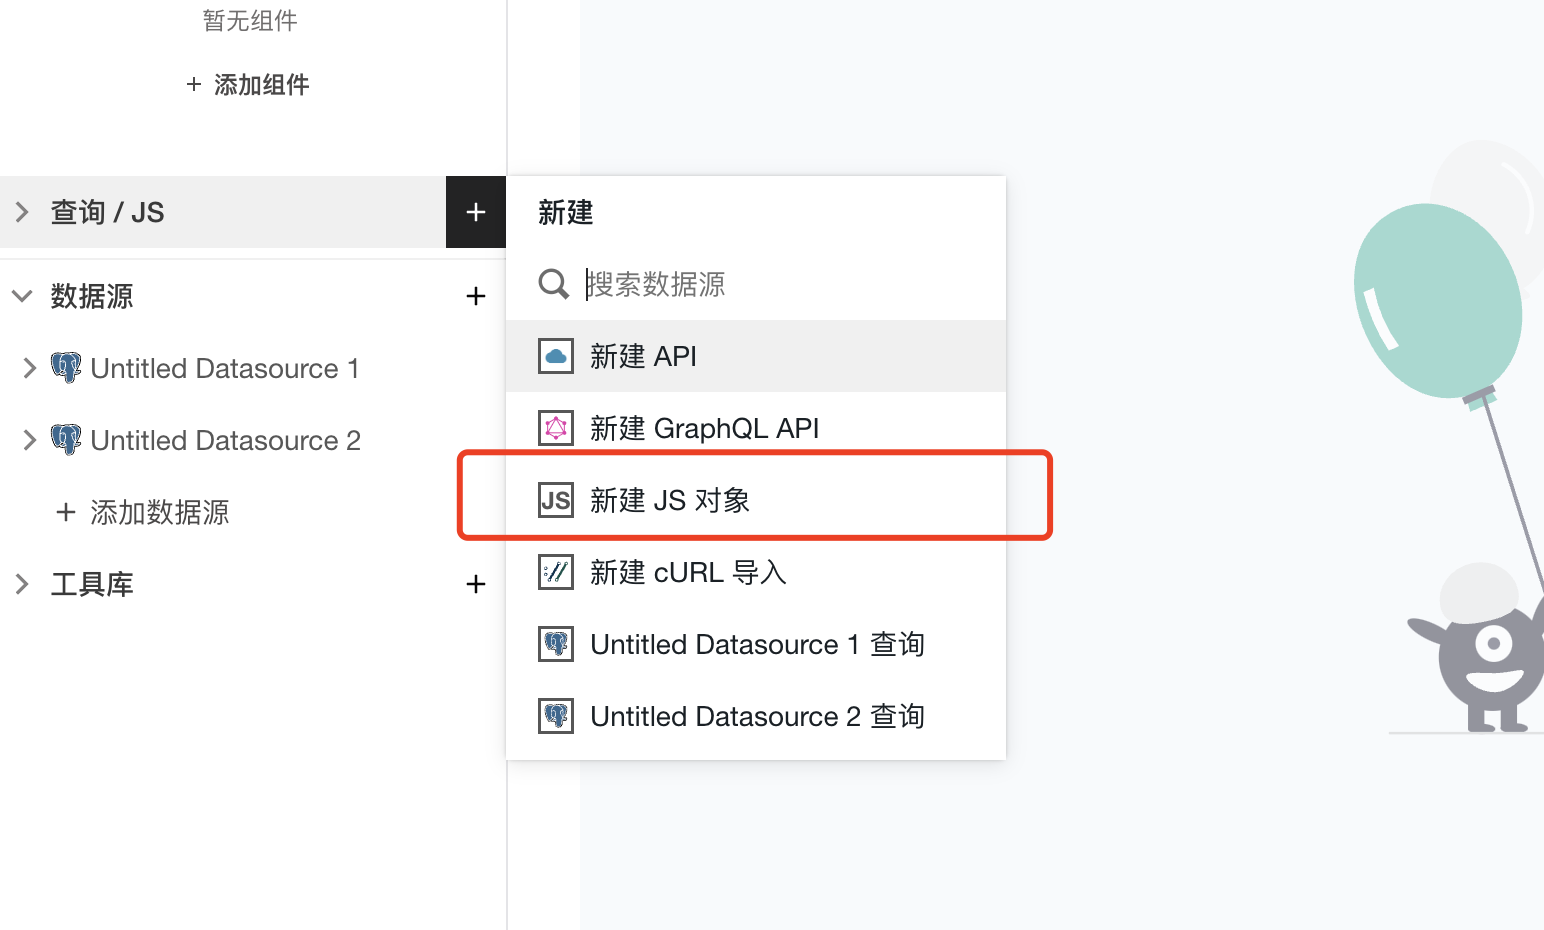This screenshot has width=1544, height=930.
Task: Choose 新建 cURL 导入 from menu
Action: tap(756, 572)
